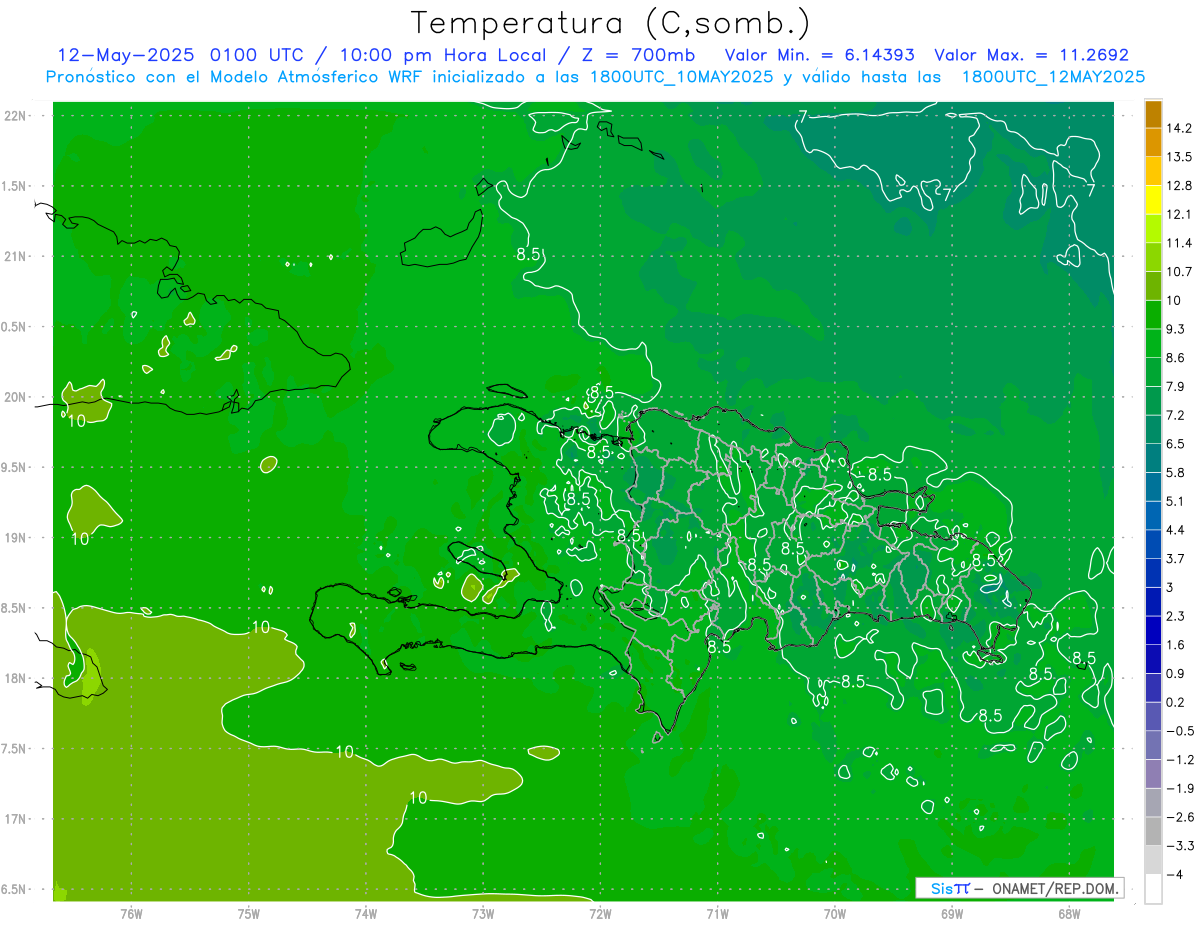Click the 71W longitude axis label

pos(717,913)
